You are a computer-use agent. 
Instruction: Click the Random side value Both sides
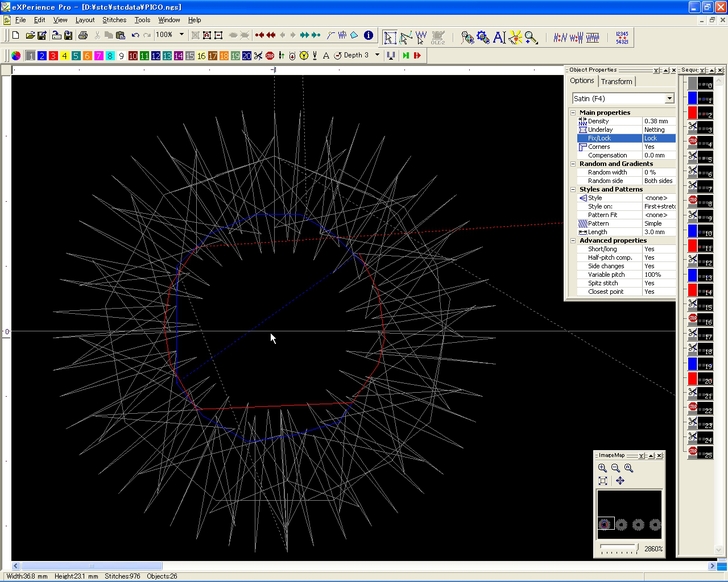(x=659, y=181)
